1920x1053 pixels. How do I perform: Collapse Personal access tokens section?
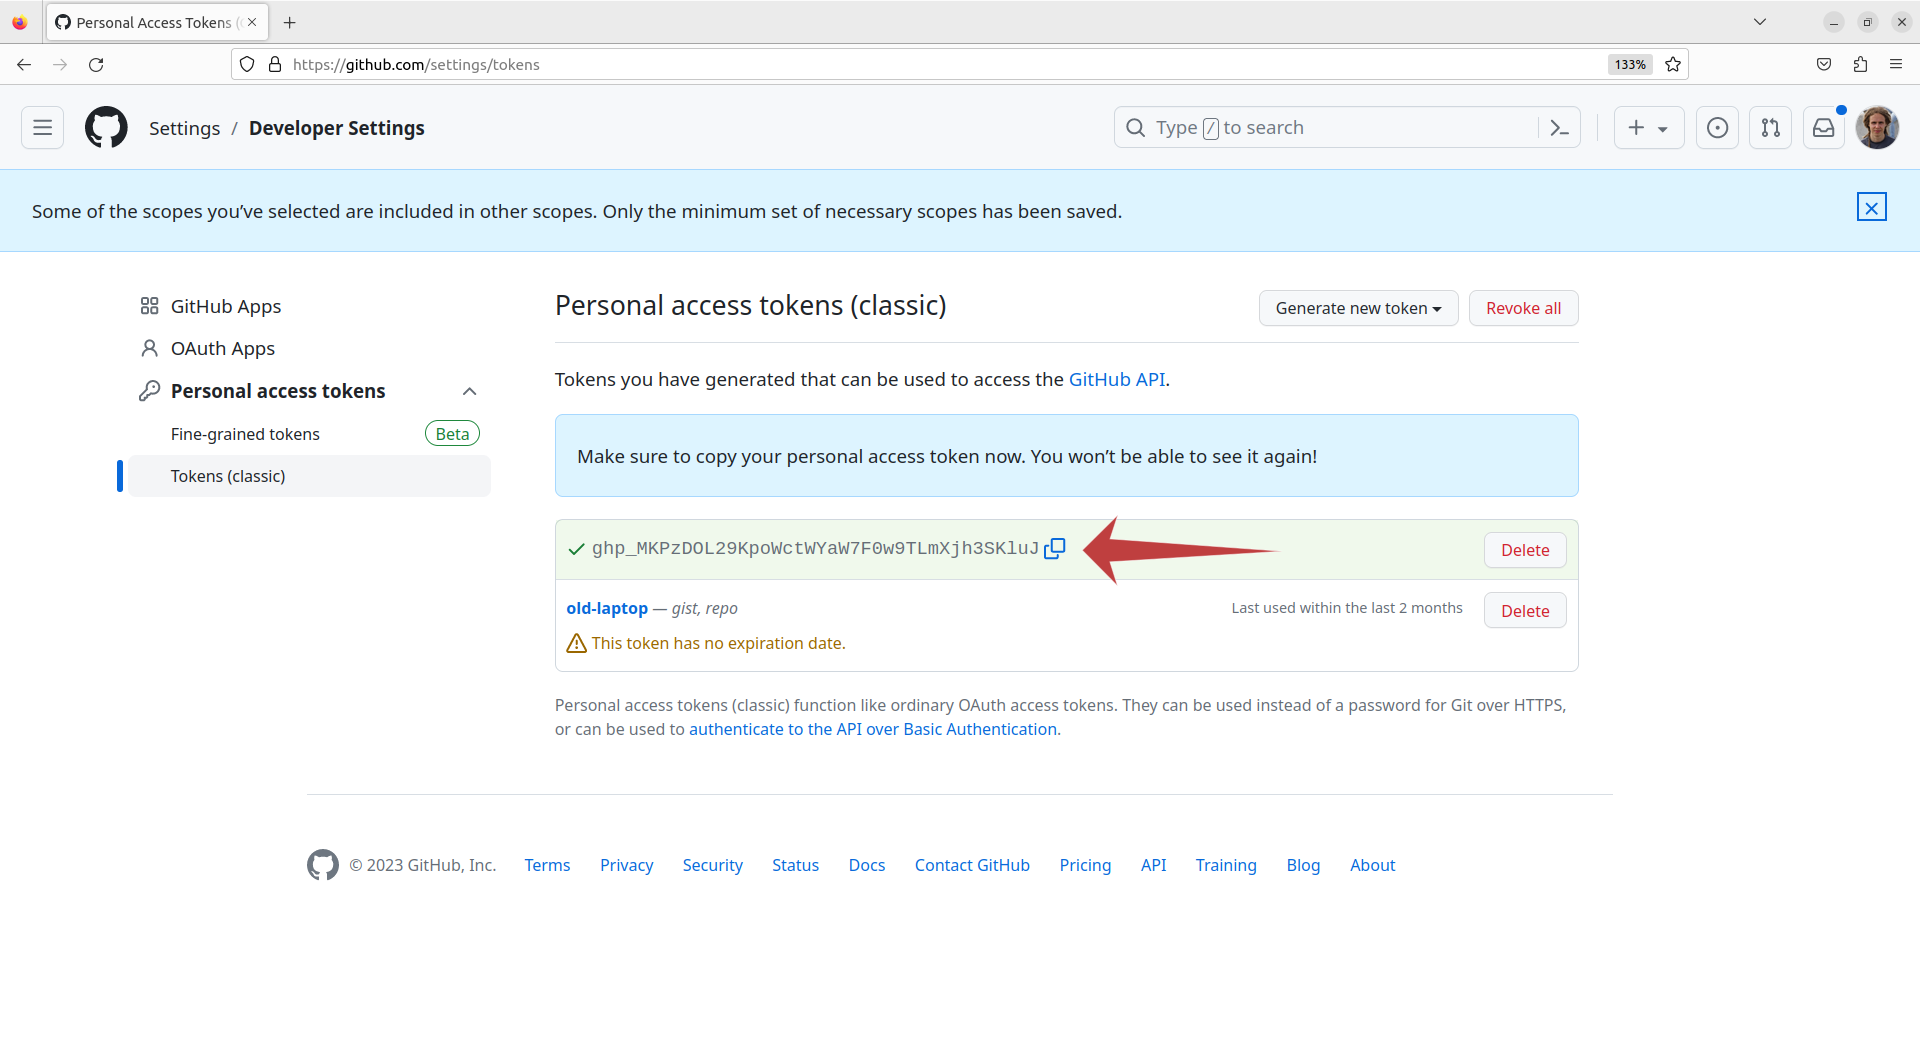coord(469,391)
